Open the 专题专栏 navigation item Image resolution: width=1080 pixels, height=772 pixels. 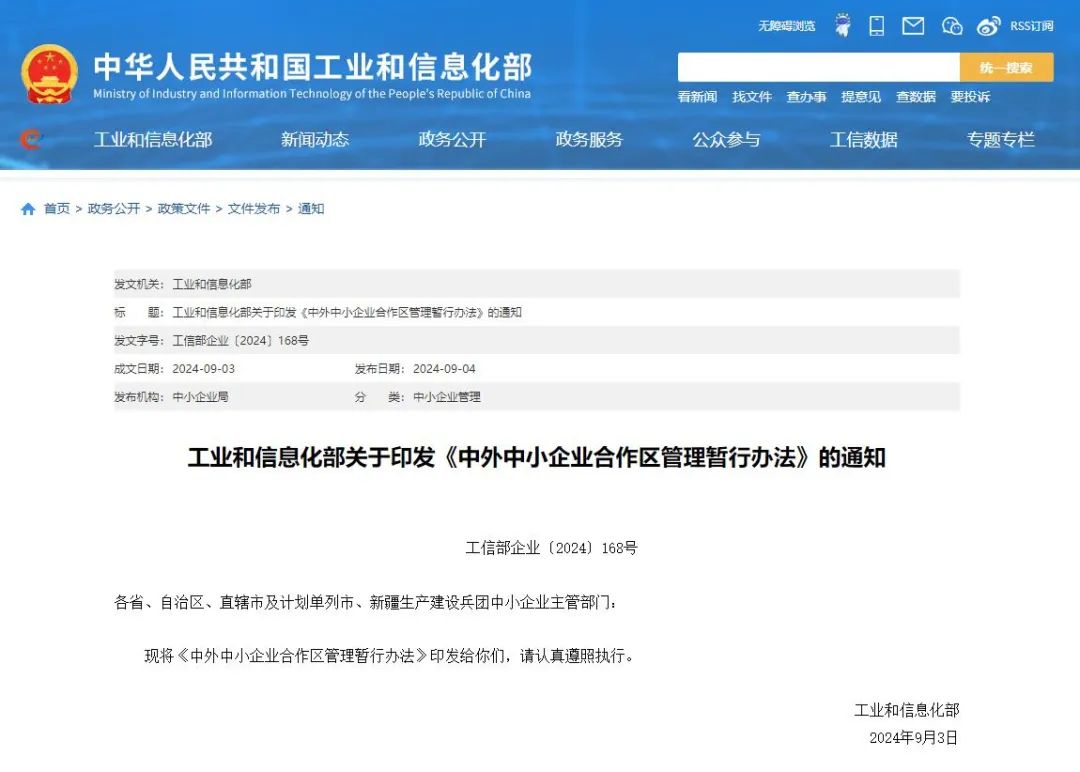[x=1000, y=140]
